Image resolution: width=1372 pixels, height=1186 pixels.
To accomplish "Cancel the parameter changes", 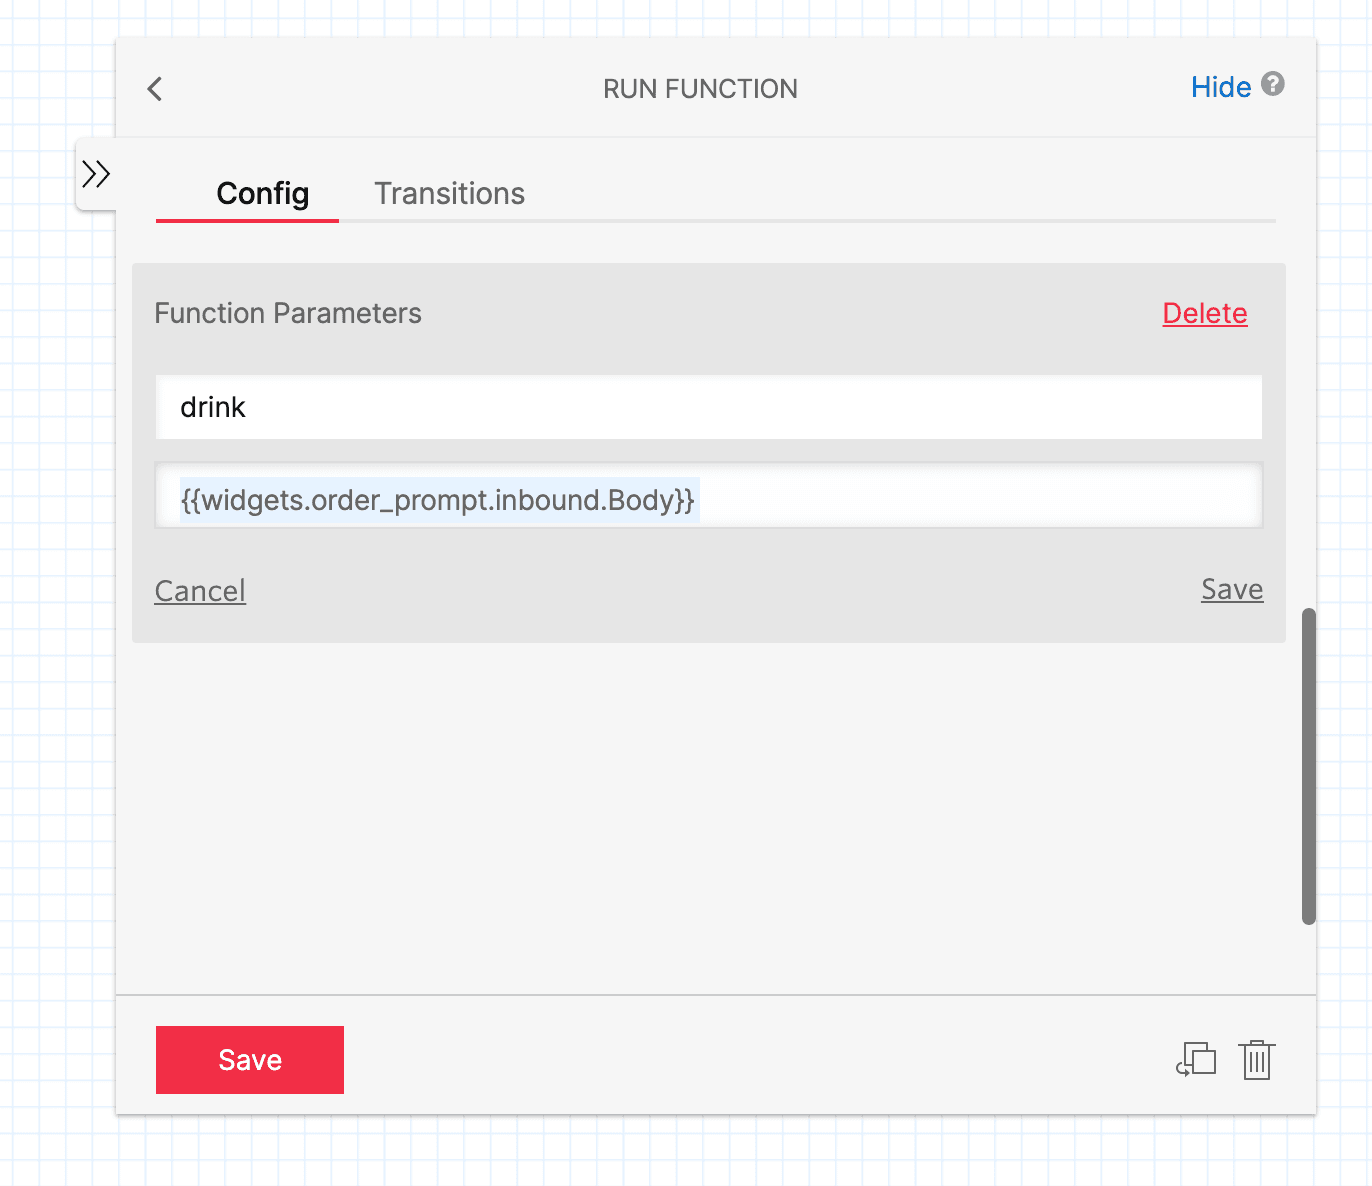I will pyautogui.click(x=200, y=590).
